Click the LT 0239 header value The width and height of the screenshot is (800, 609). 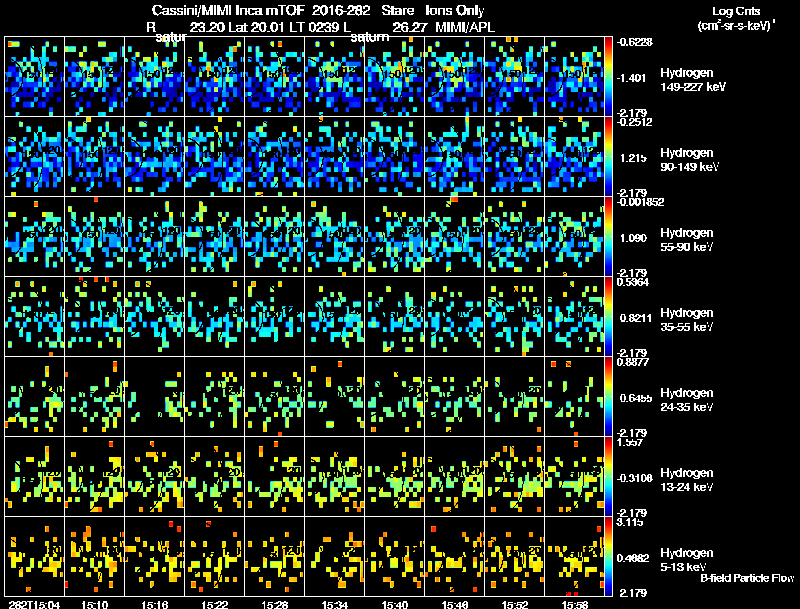pos(315,27)
